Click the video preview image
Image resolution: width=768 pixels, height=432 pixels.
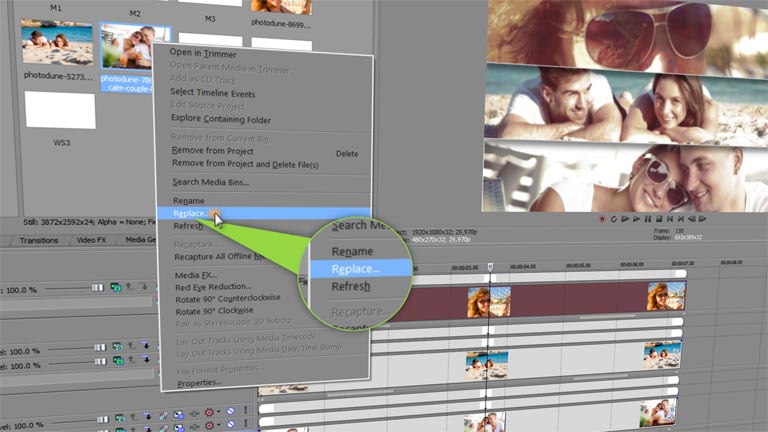(625, 105)
